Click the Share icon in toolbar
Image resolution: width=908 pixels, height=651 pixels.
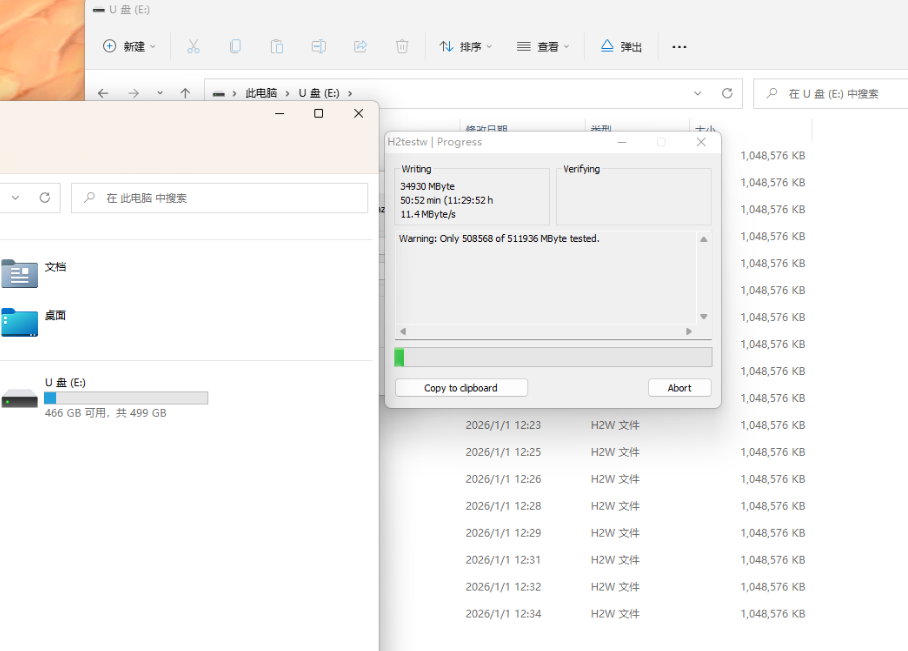tap(360, 46)
